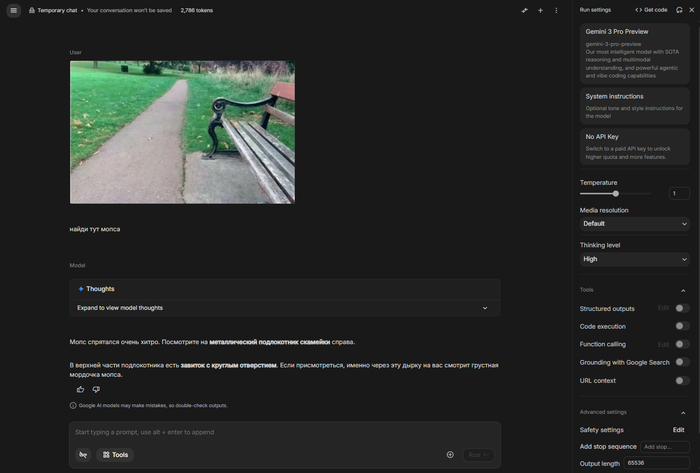The height and width of the screenshot is (473, 700).
Task: Open the Media resolution dropdown
Action: 634,224
